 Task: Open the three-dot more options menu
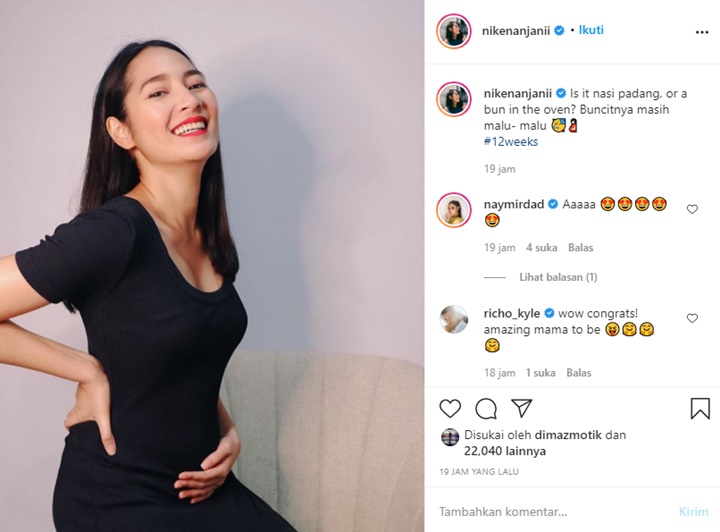coord(702,32)
